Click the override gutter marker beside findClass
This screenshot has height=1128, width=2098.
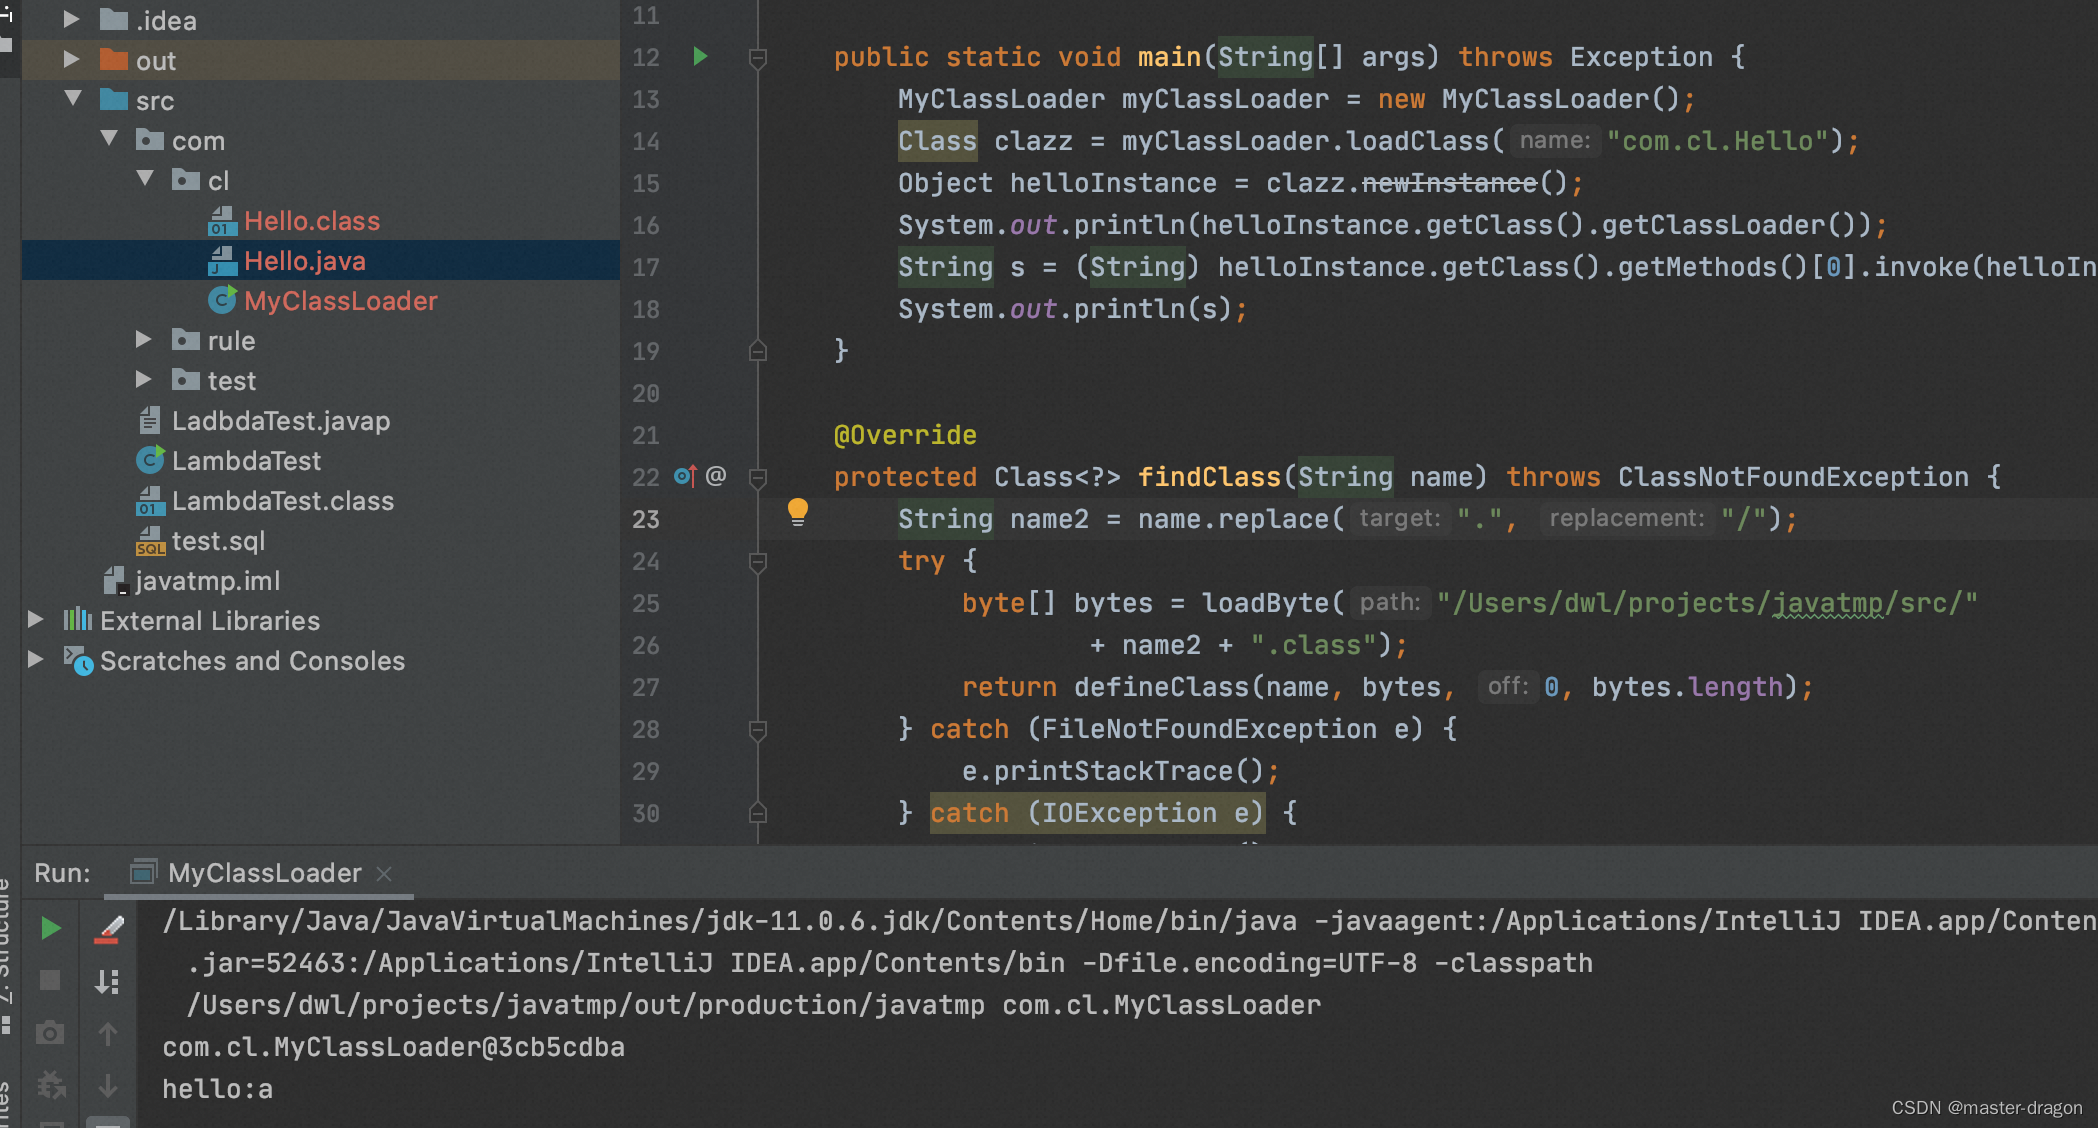pyautogui.click(x=685, y=476)
